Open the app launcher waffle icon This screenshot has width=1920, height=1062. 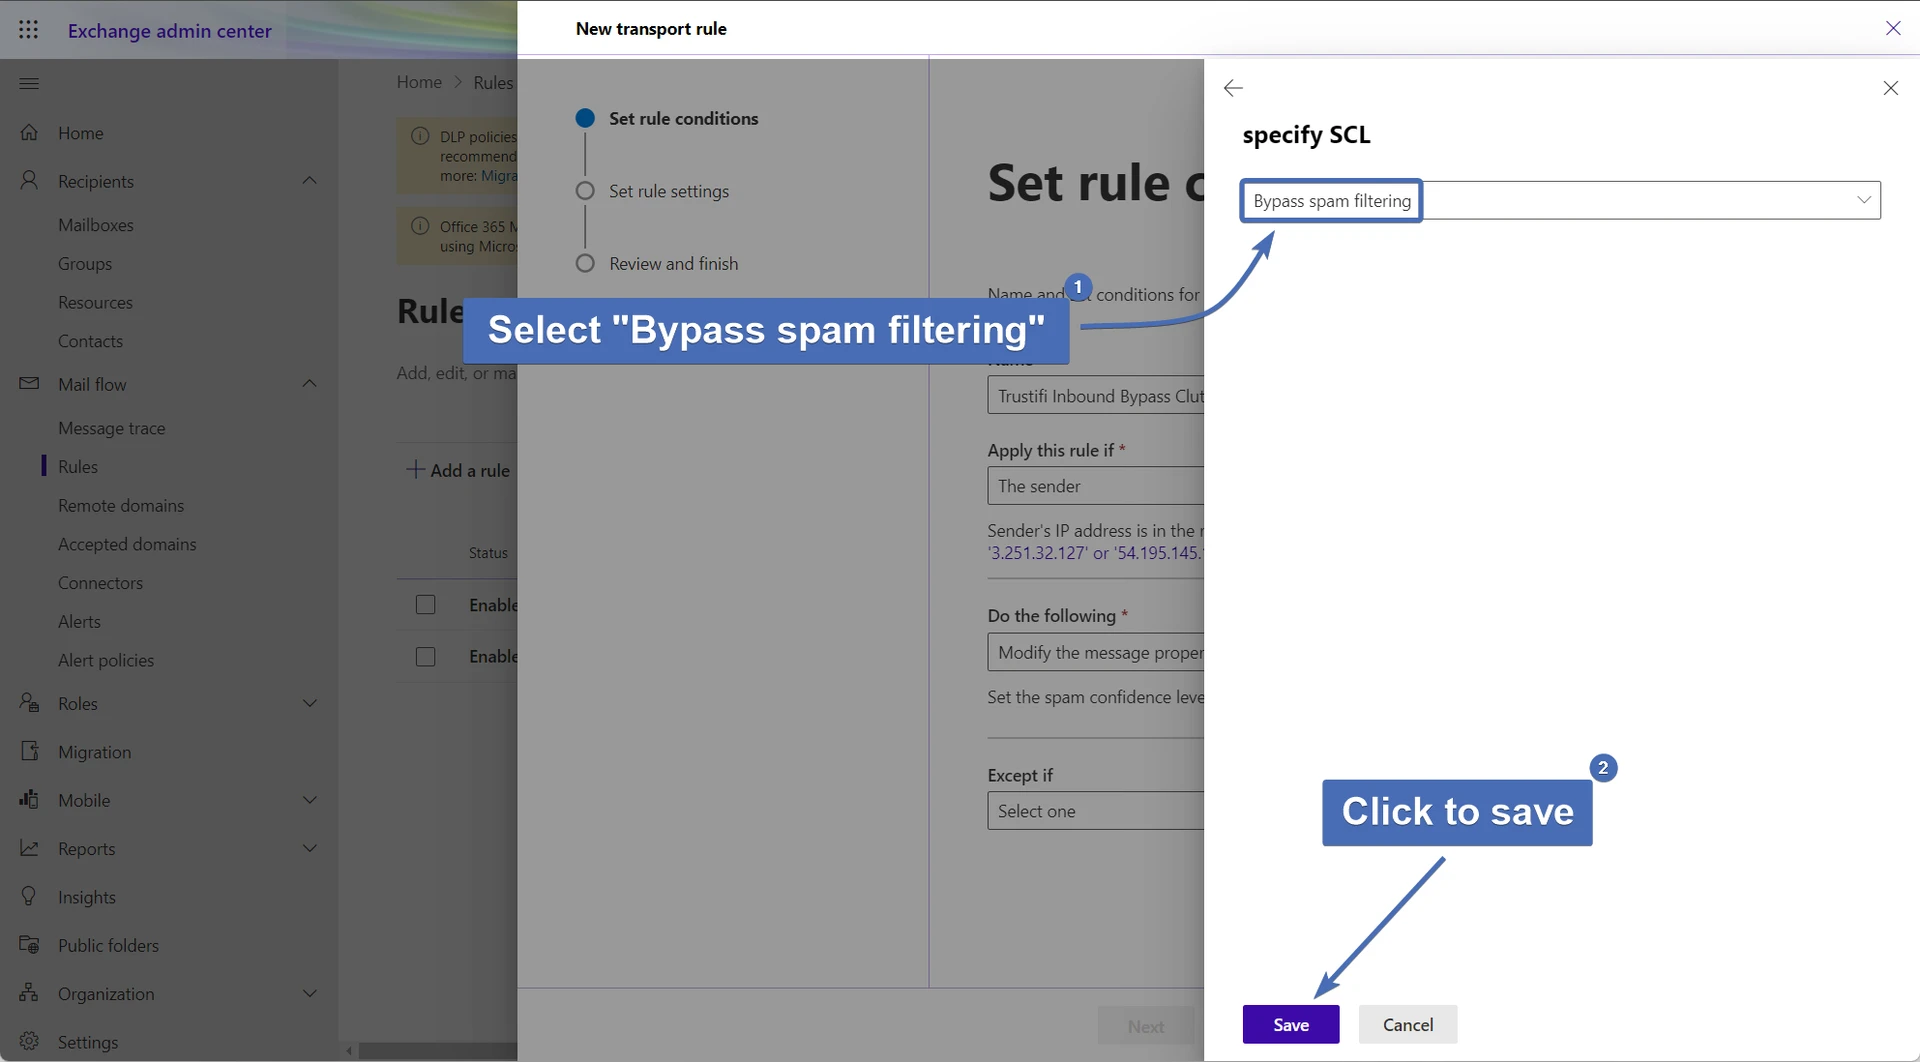tap(29, 30)
